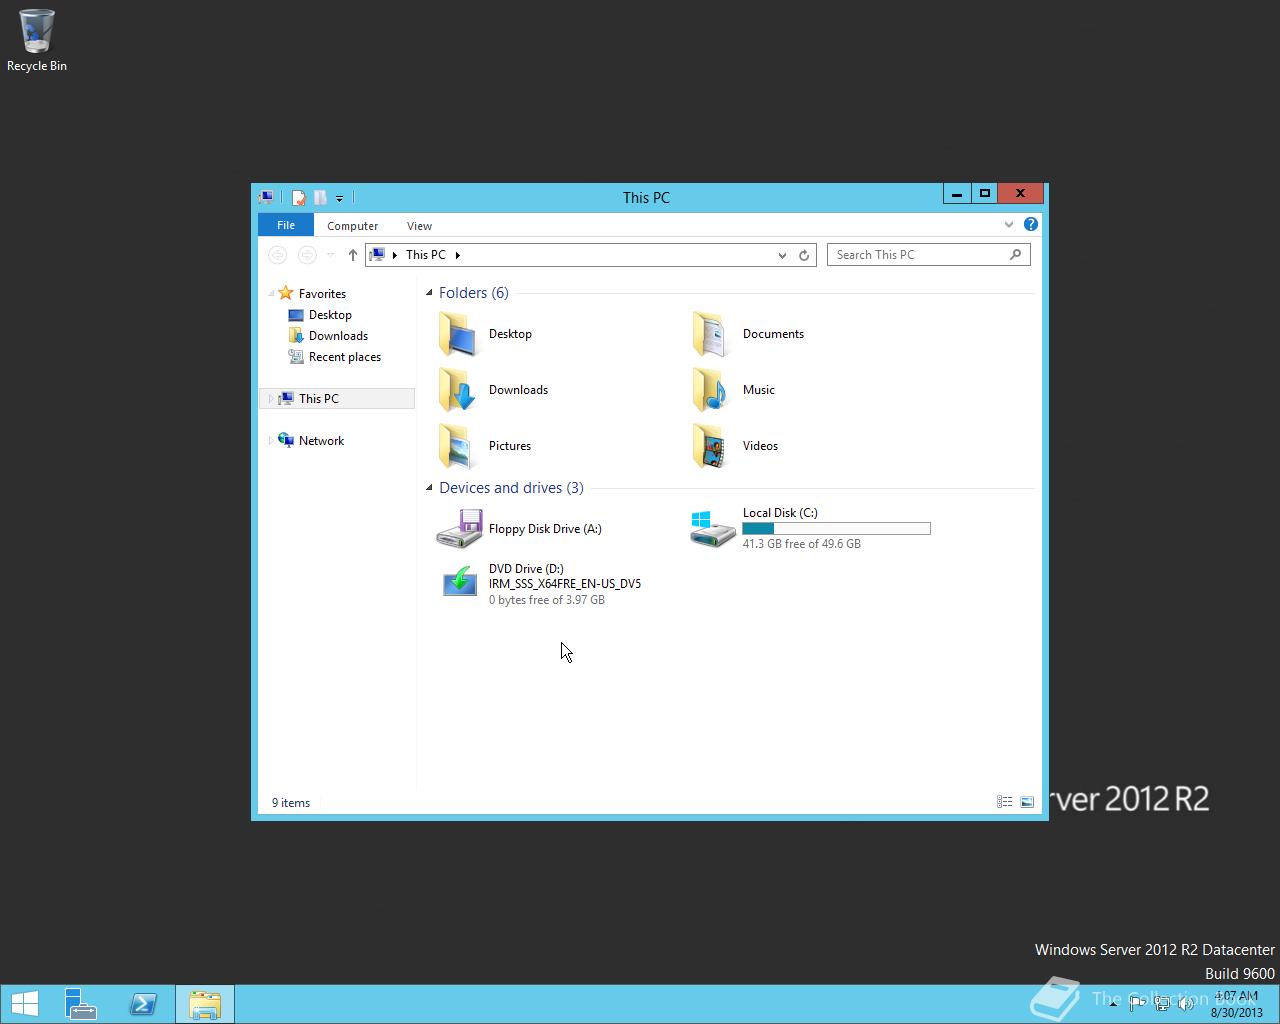1280x1024 pixels.
Task: Select the Downloads folder icon
Action: pyautogui.click(x=459, y=390)
